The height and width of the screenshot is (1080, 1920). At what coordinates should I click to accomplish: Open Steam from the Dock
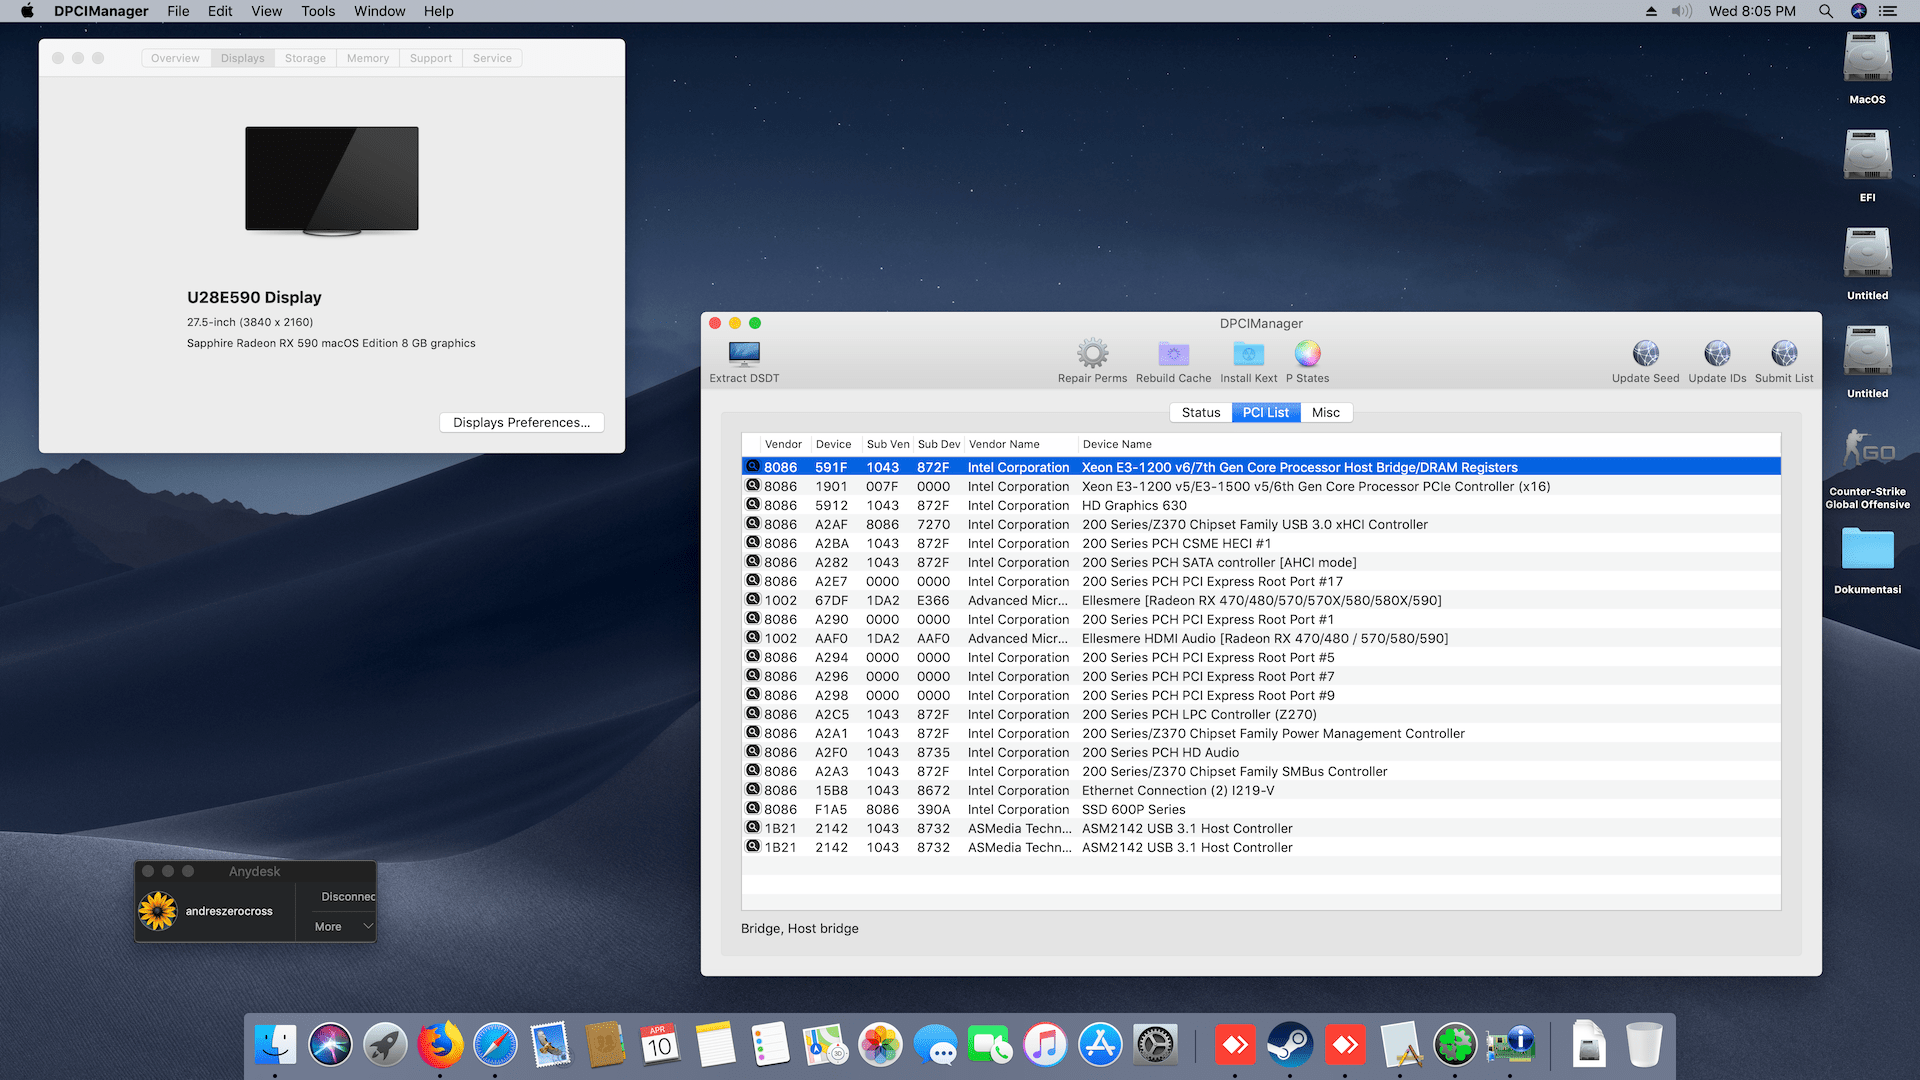point(1290,1046)
